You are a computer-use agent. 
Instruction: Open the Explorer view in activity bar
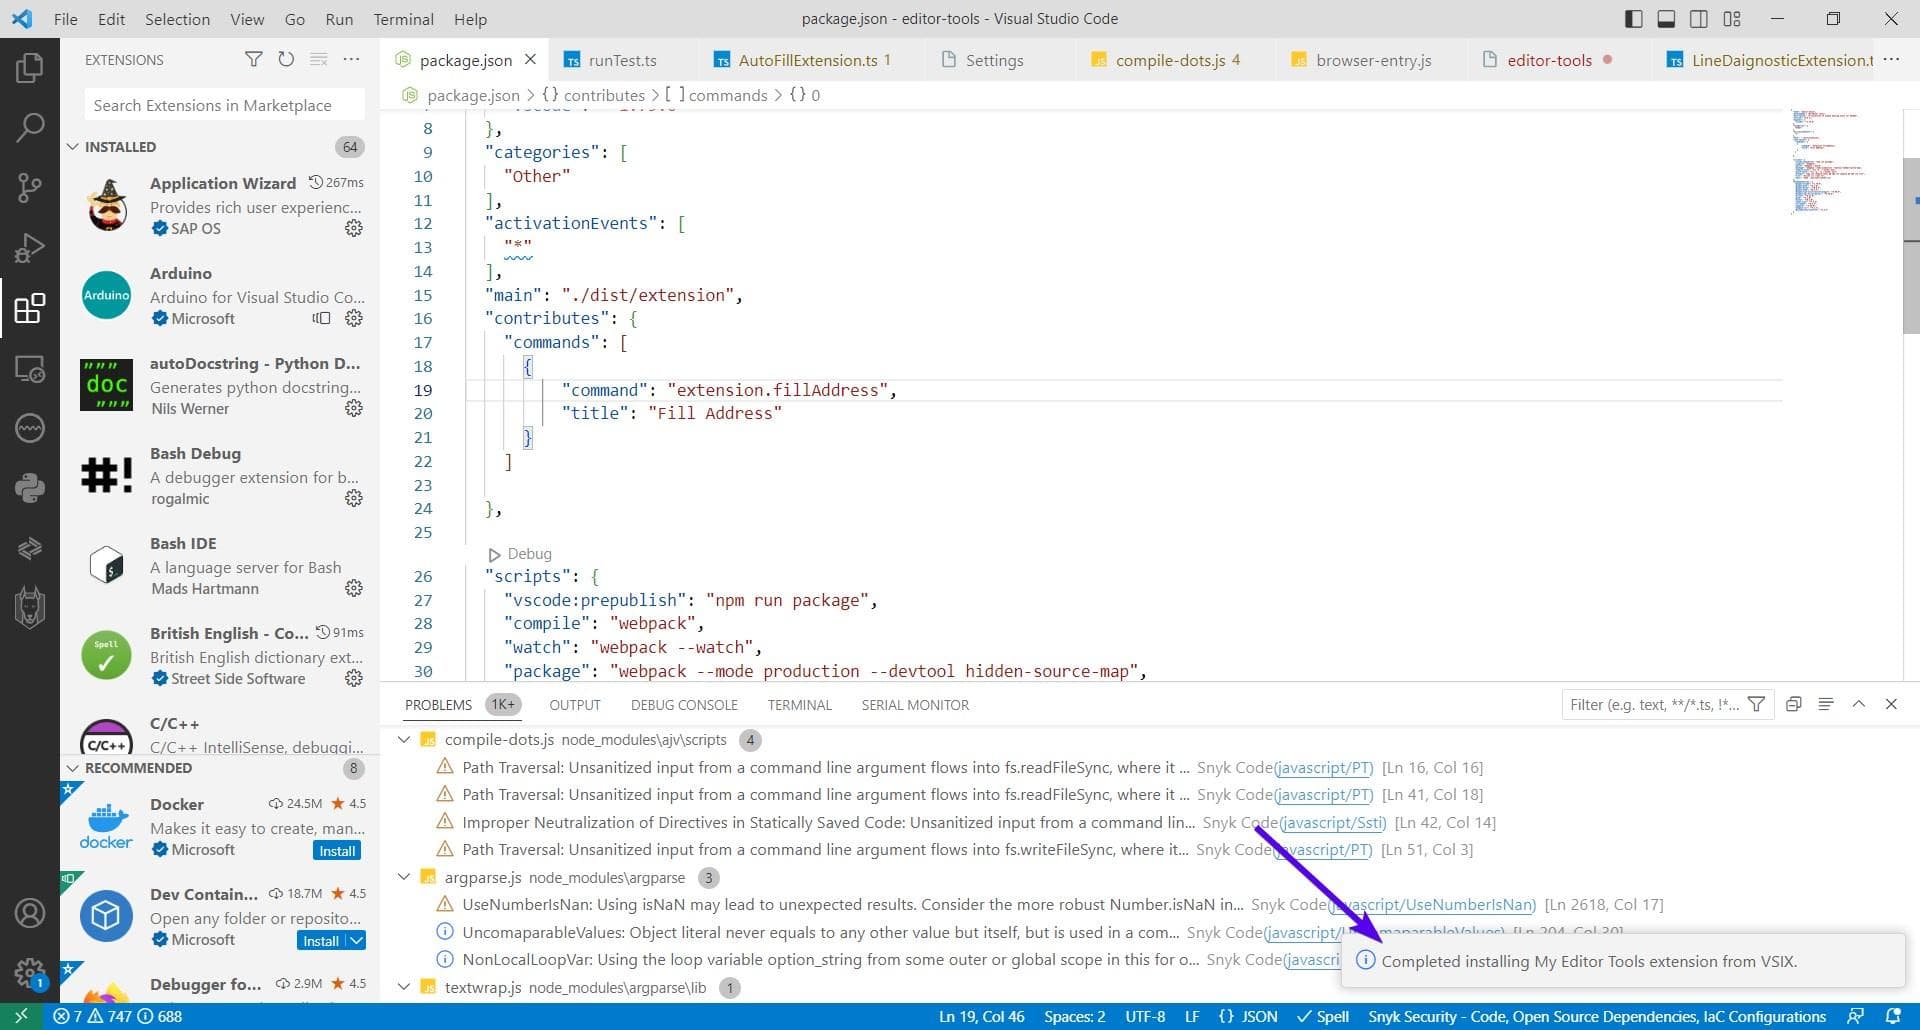[x=29, y=68]
